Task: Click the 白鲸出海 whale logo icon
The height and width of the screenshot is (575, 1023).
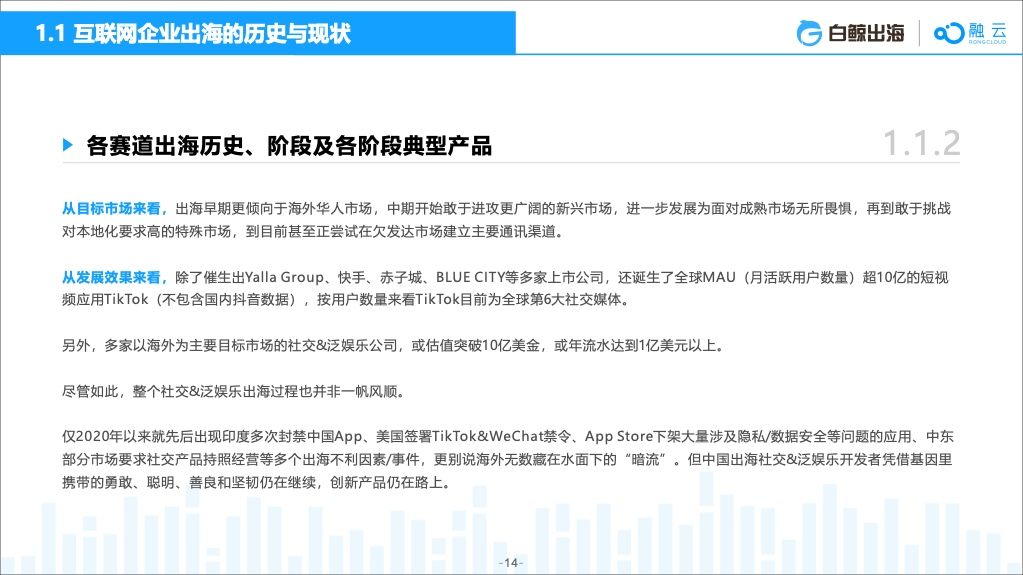Action: 809,33
